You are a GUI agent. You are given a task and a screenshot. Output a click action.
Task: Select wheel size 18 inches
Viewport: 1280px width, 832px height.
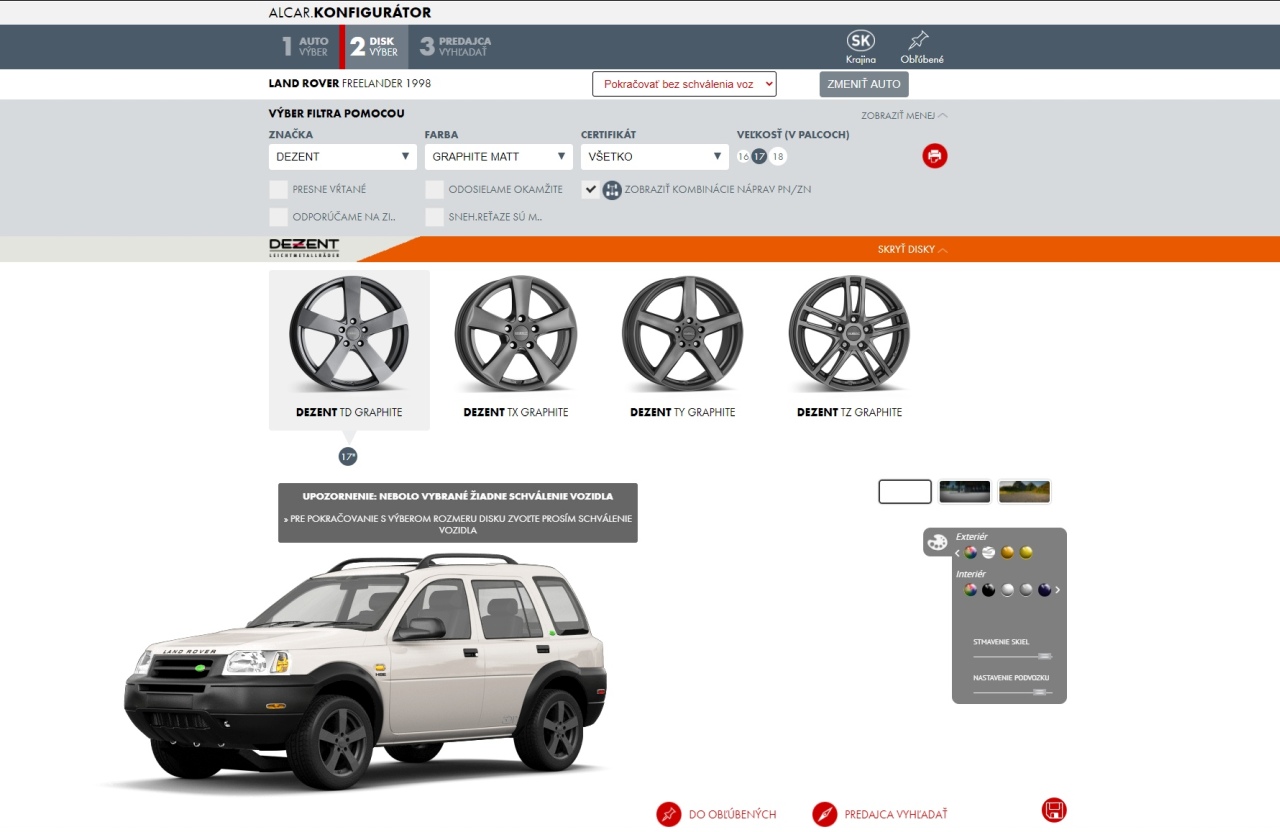click(778, 157)
